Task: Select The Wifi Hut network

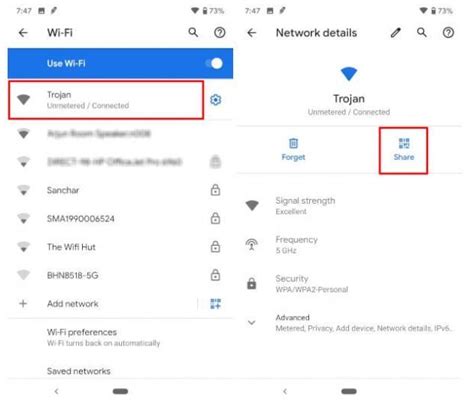Action: [x=120, y=247]
